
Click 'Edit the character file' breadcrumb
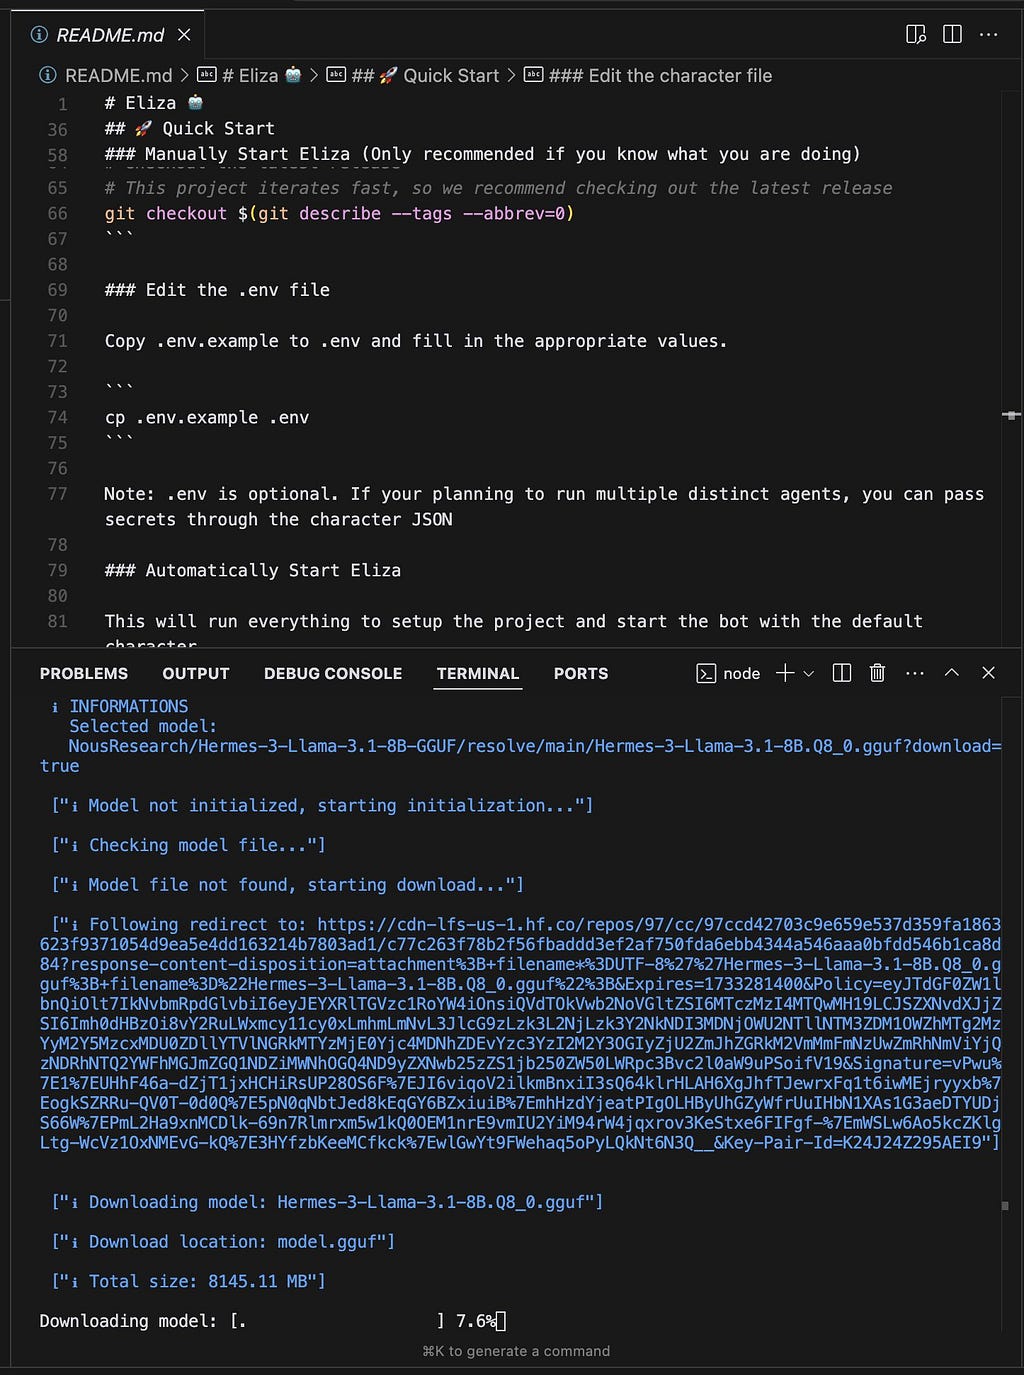660,76
